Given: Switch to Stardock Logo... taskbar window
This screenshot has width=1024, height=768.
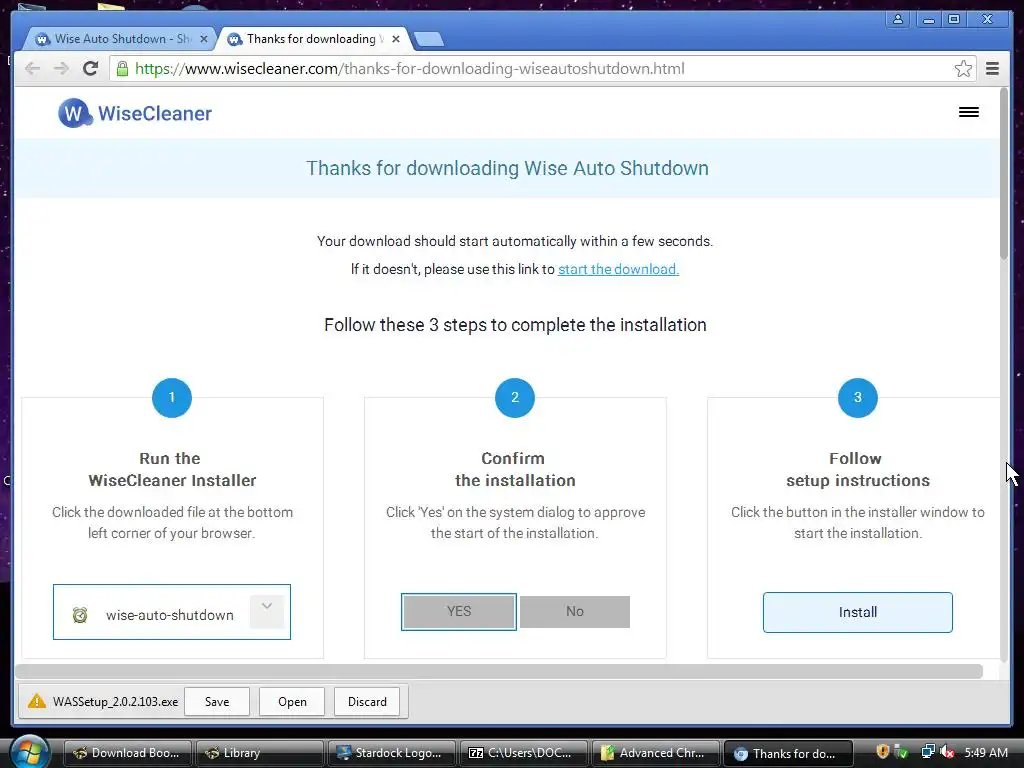Looking at the screenshot, I should 392,753.
